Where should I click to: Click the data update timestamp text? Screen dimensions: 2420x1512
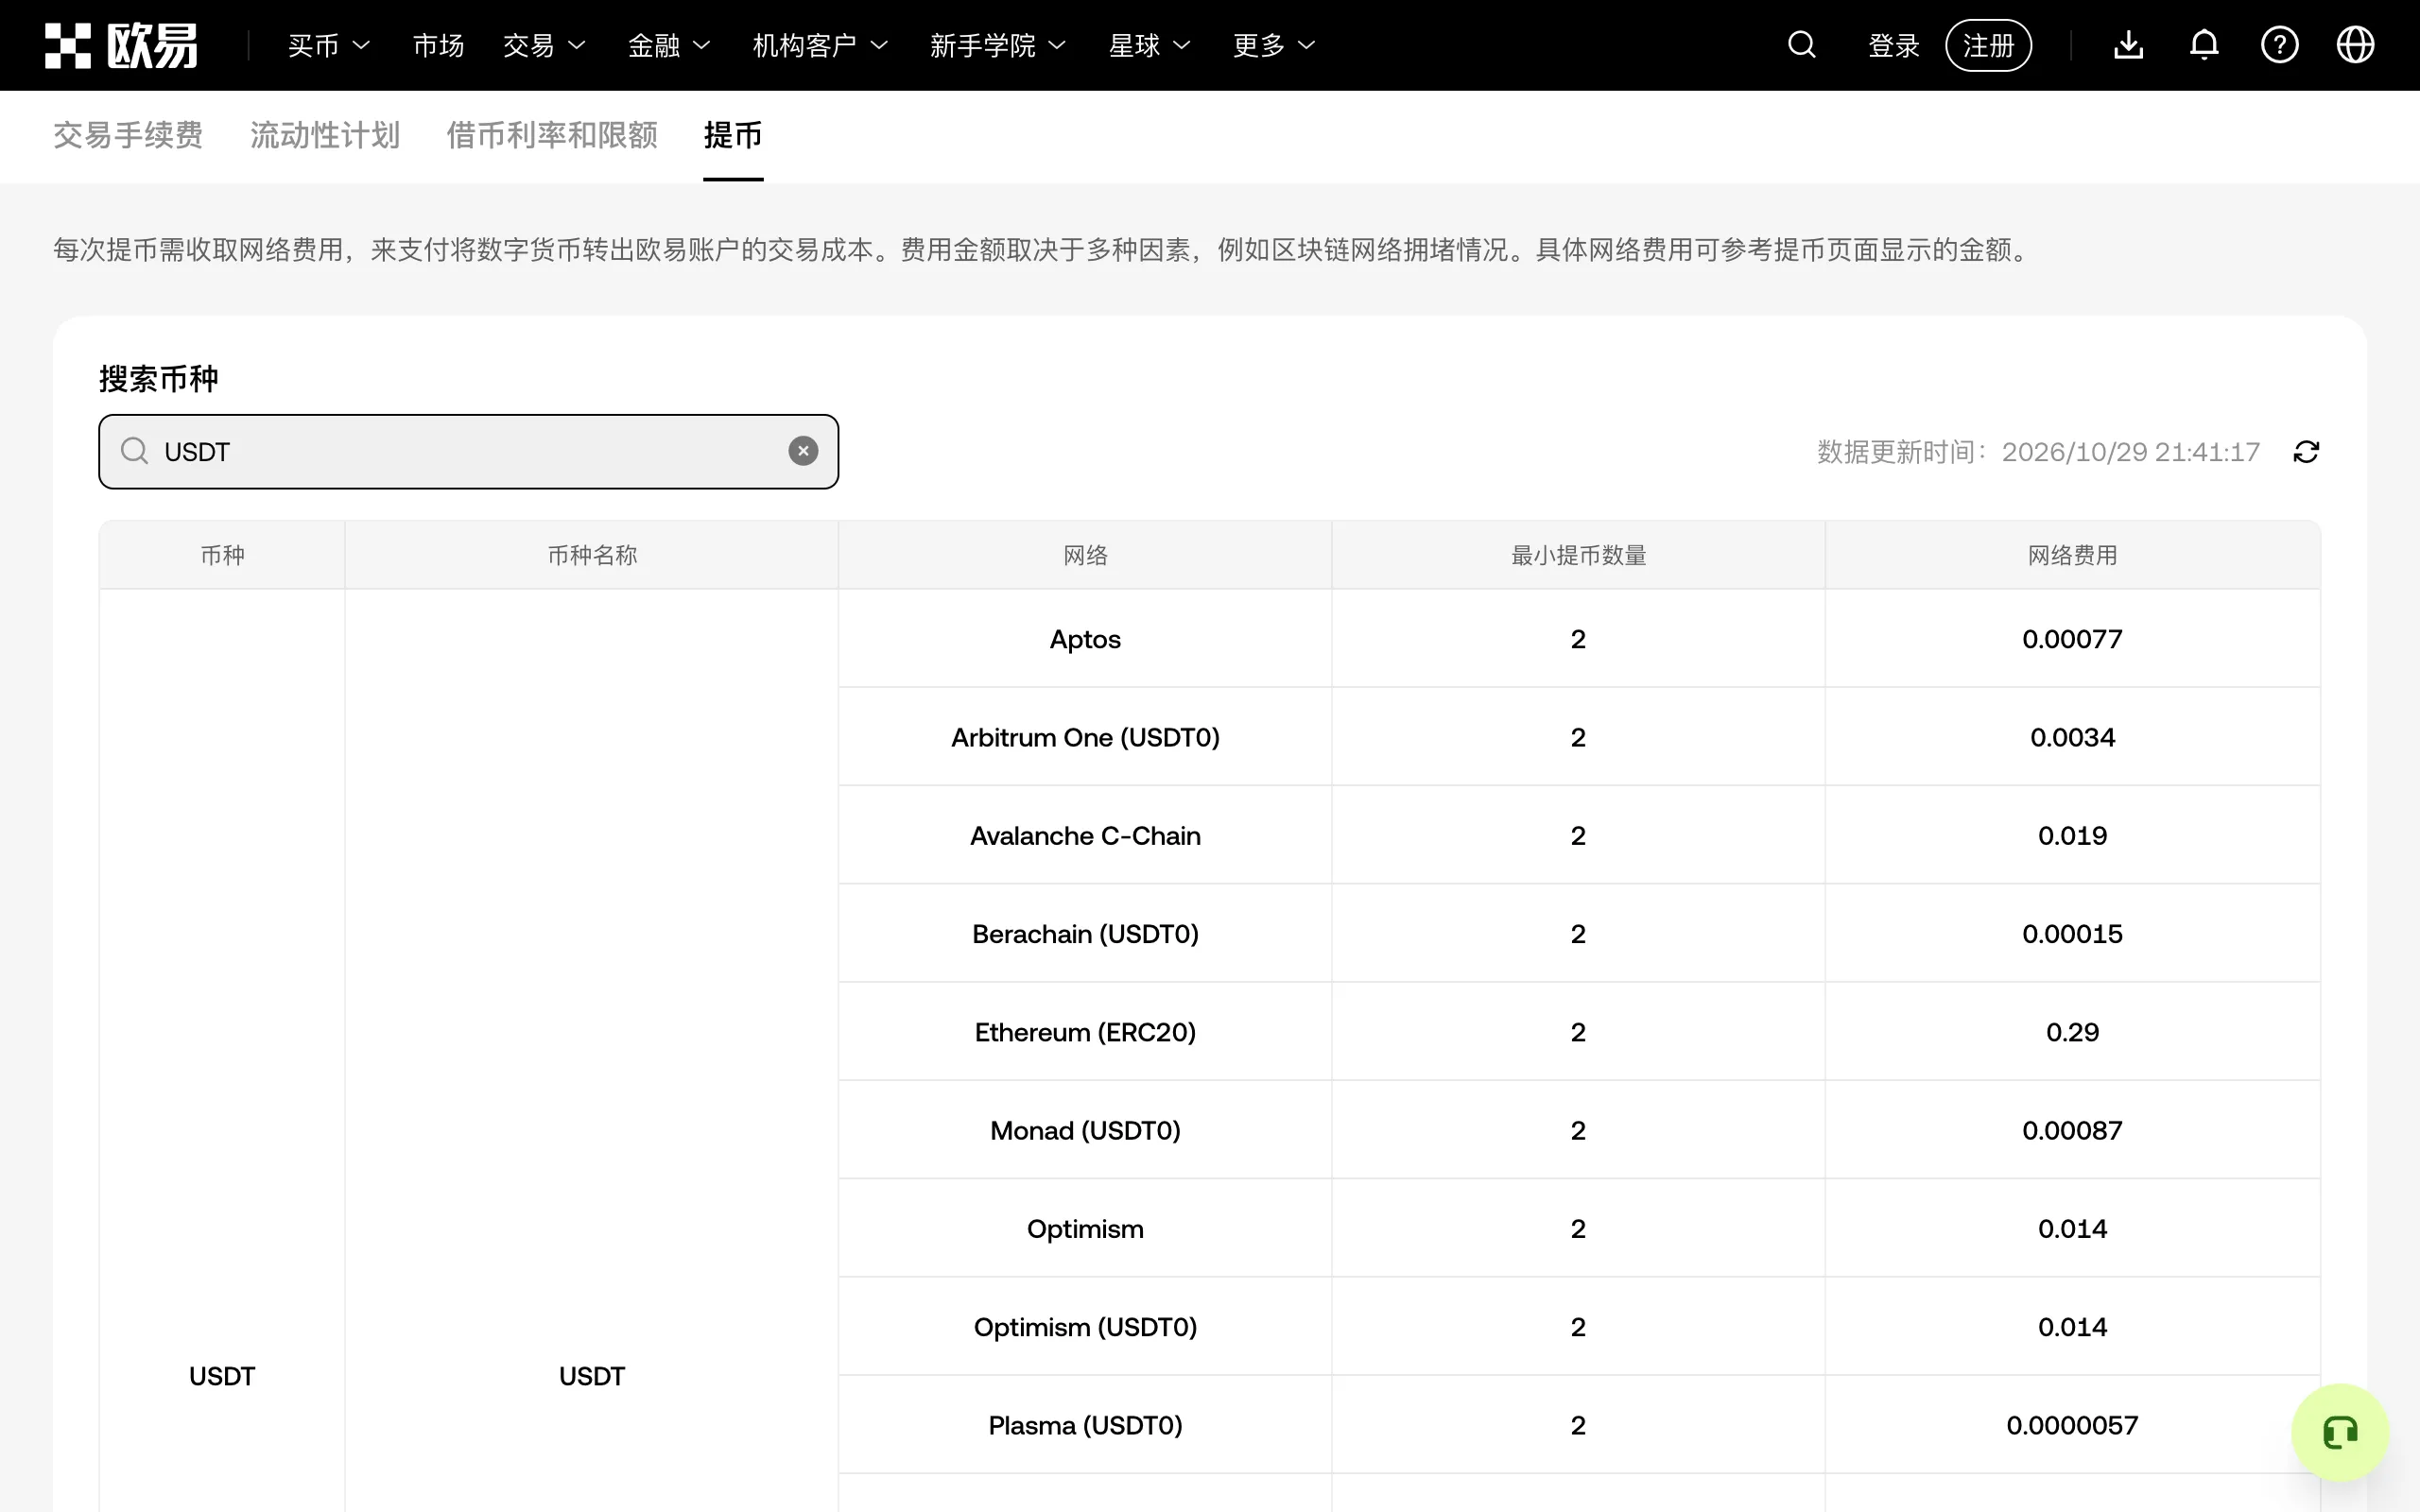(x=2038, y=452)
